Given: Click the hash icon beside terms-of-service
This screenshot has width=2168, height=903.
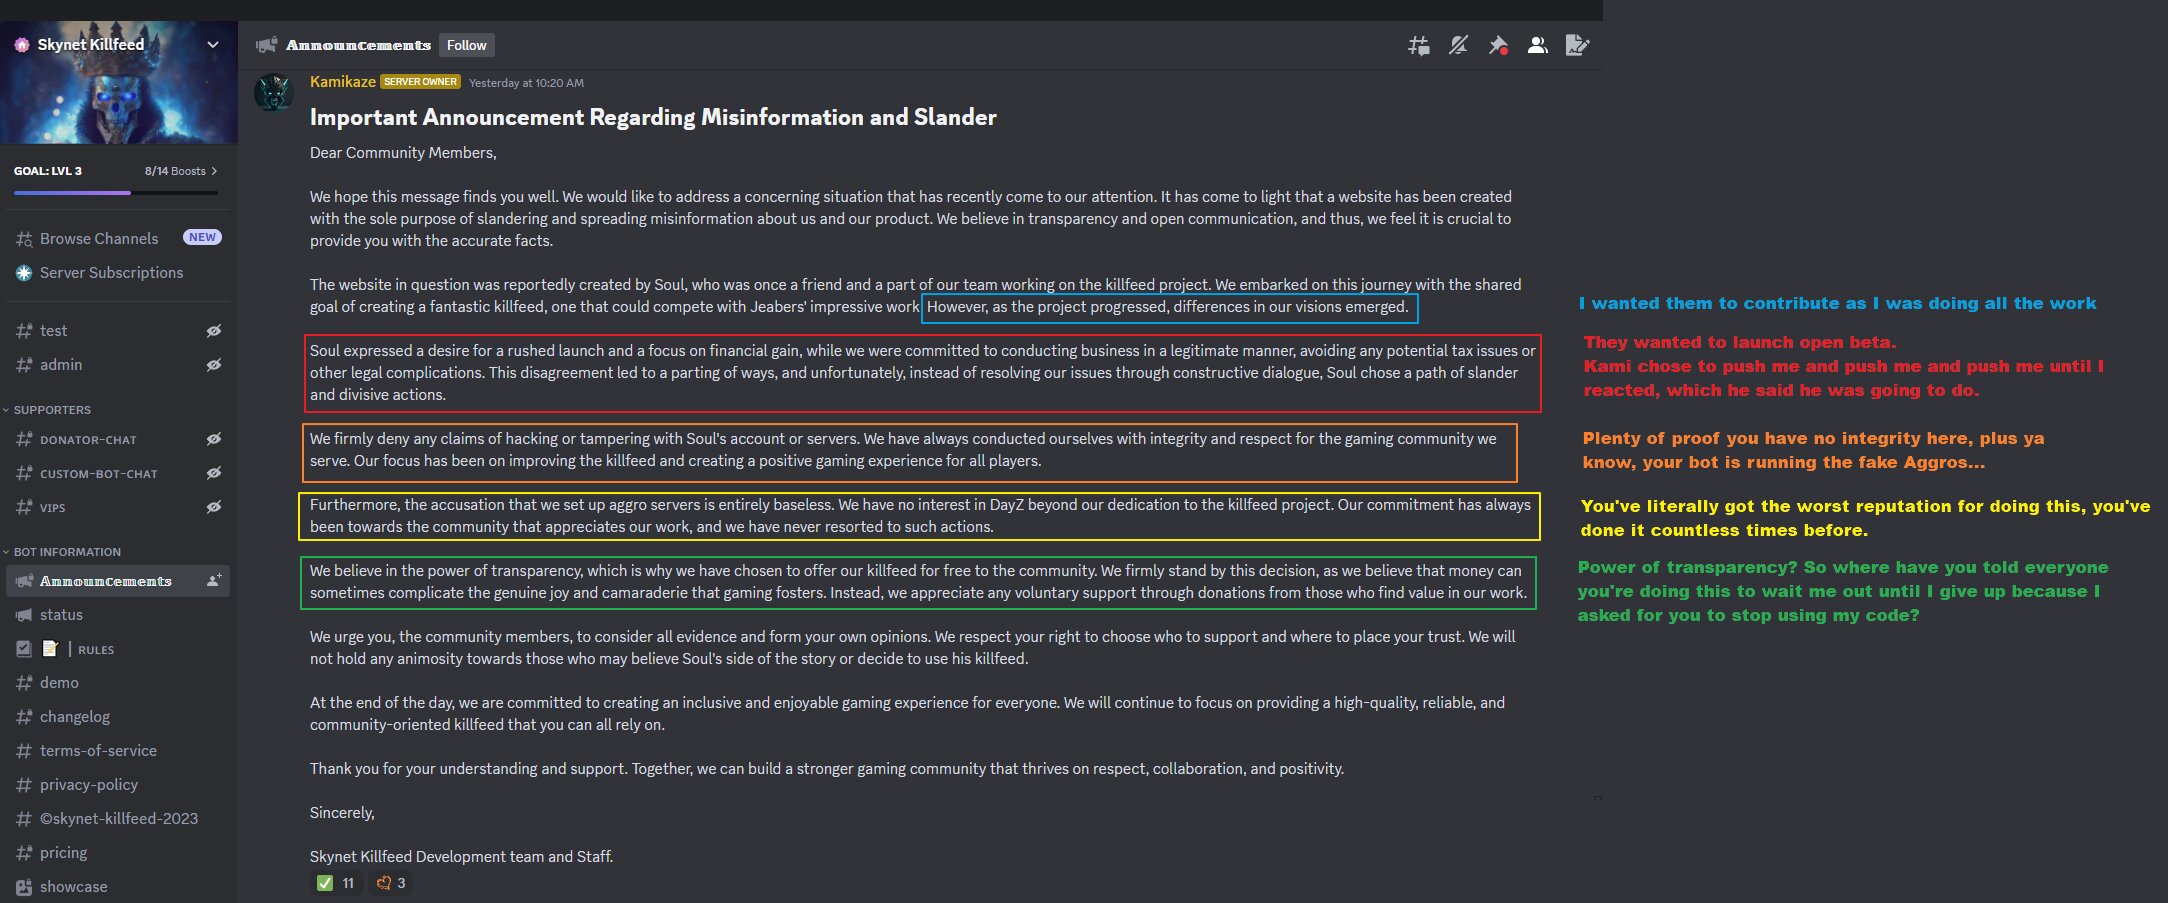Looking at the screenshot, I should click(x=24, y=751).
